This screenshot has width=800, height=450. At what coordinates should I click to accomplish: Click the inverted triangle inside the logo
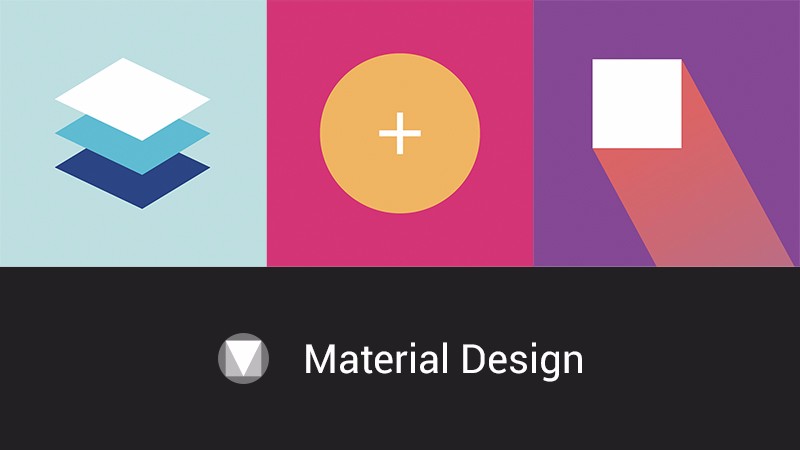[x=243, y=357]
